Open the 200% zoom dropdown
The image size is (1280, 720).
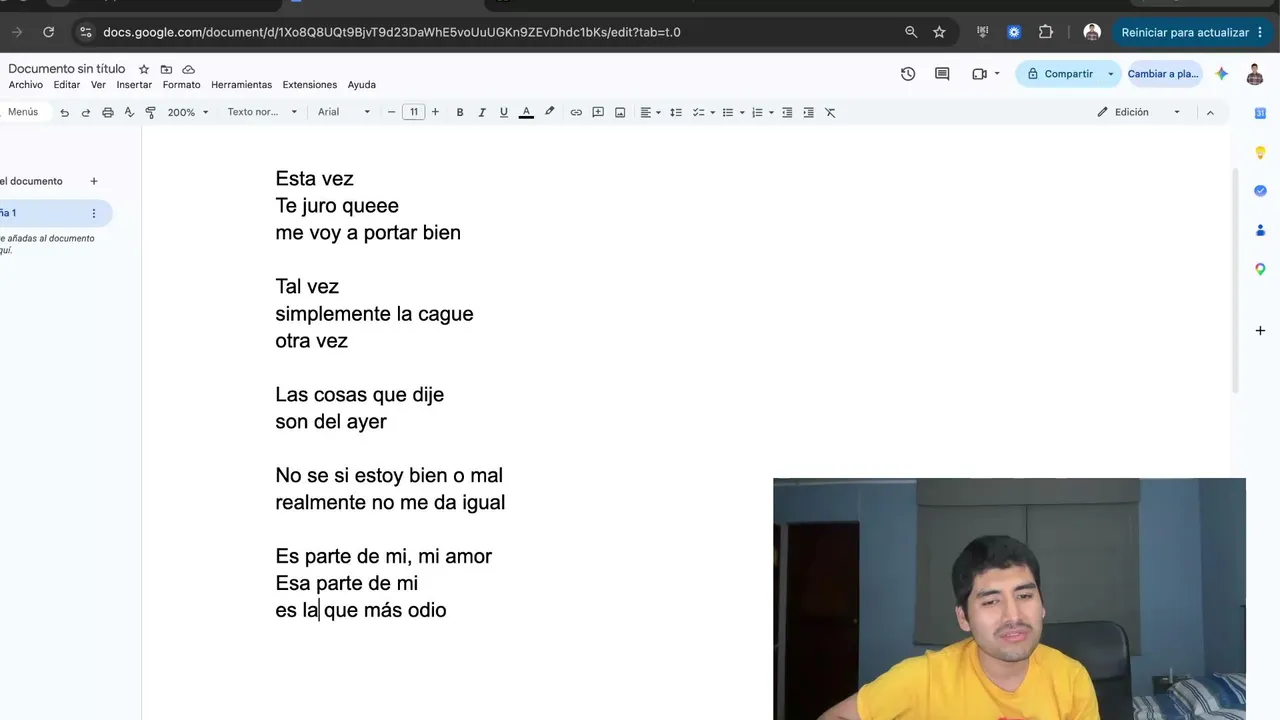[x=188, y=113]
